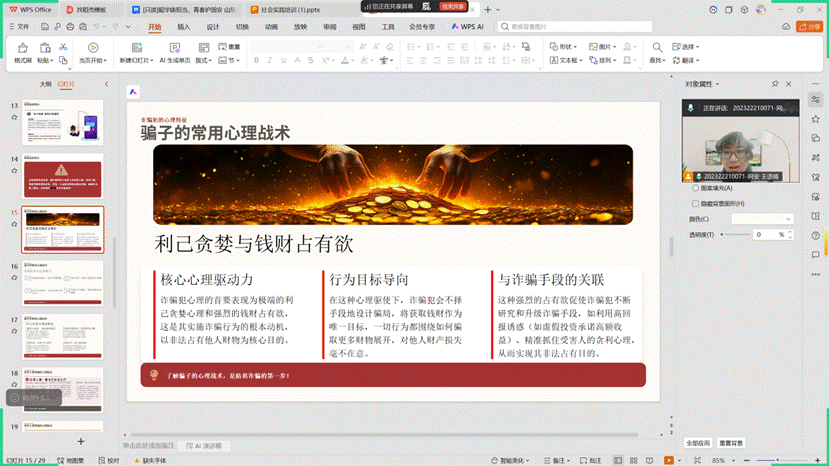Click the Cut scissors icon
The height and width of the screenshot is (466, 829).
click(x=63, y=47)
